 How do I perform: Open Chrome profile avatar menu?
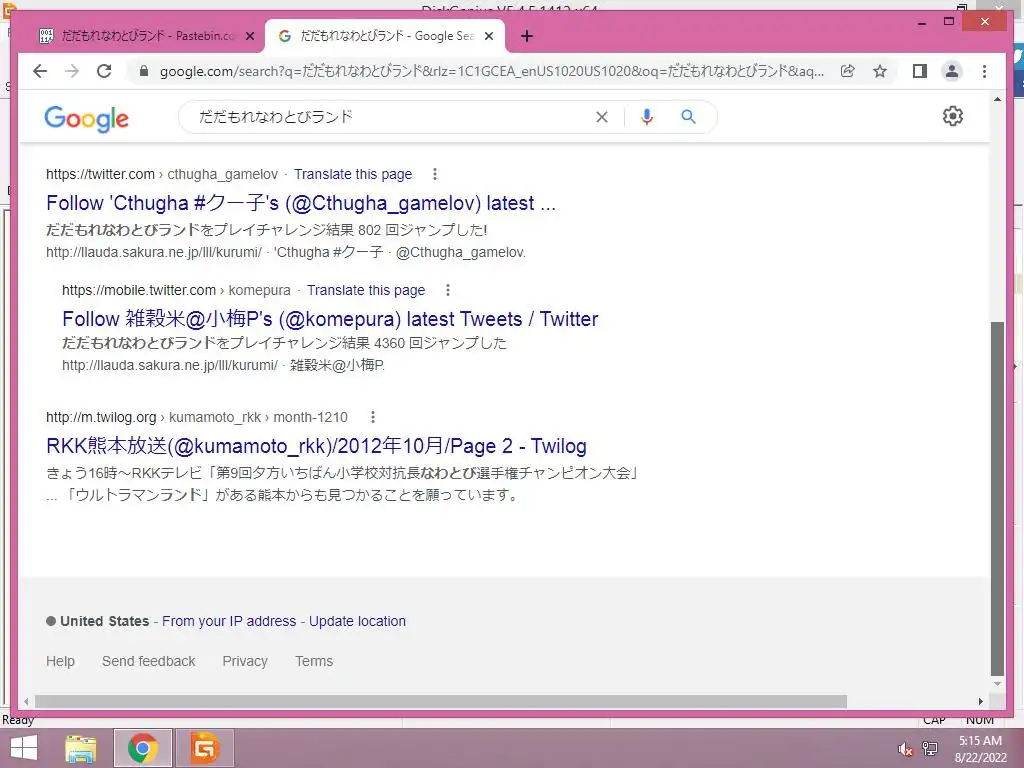click(952, 71)
